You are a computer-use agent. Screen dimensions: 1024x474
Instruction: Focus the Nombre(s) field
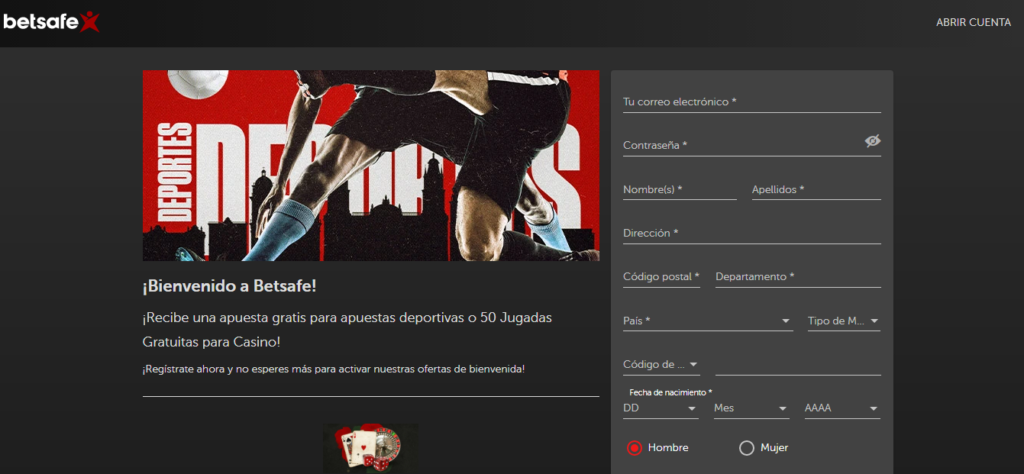coord(679,189)
